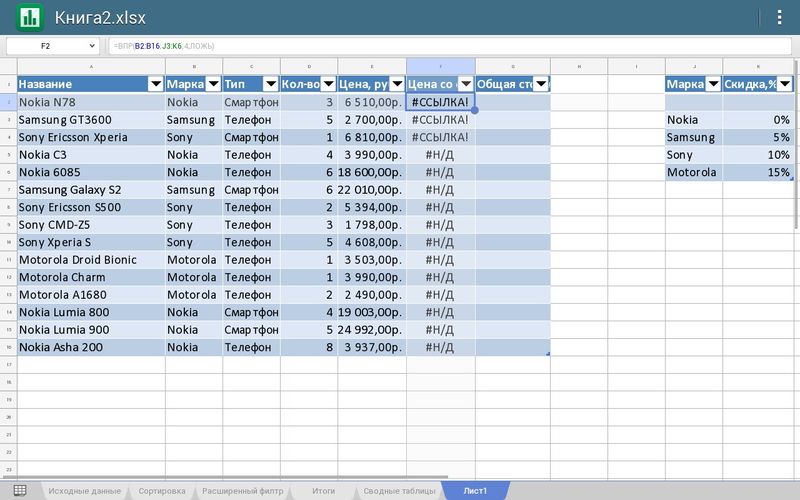This screenshot has width=800, height=500.
Task: Tap the green spreadsheet app icon
Action: click(x=30, y=17)
